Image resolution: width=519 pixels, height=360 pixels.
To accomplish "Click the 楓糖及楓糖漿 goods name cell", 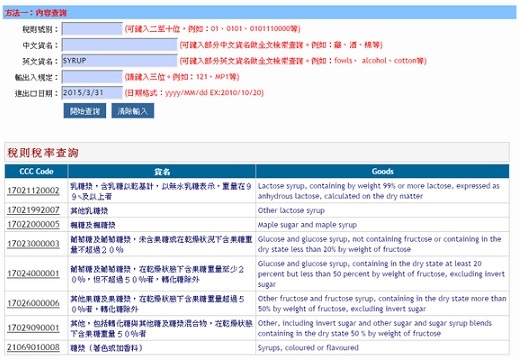I will [x=162, y=225].
